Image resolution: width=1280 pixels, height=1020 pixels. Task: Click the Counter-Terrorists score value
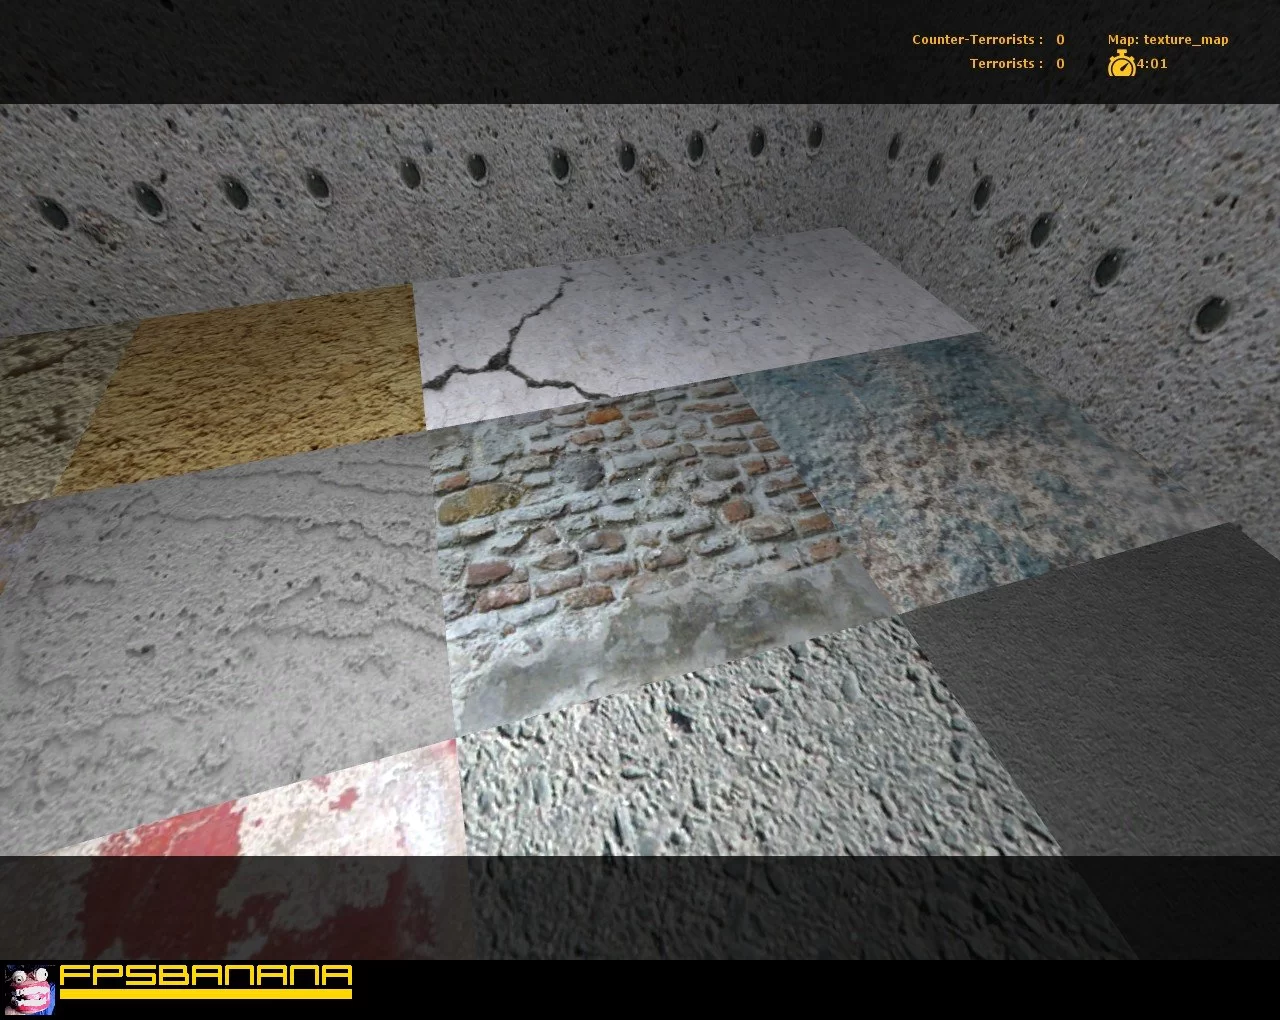[x=1060, y=40]
